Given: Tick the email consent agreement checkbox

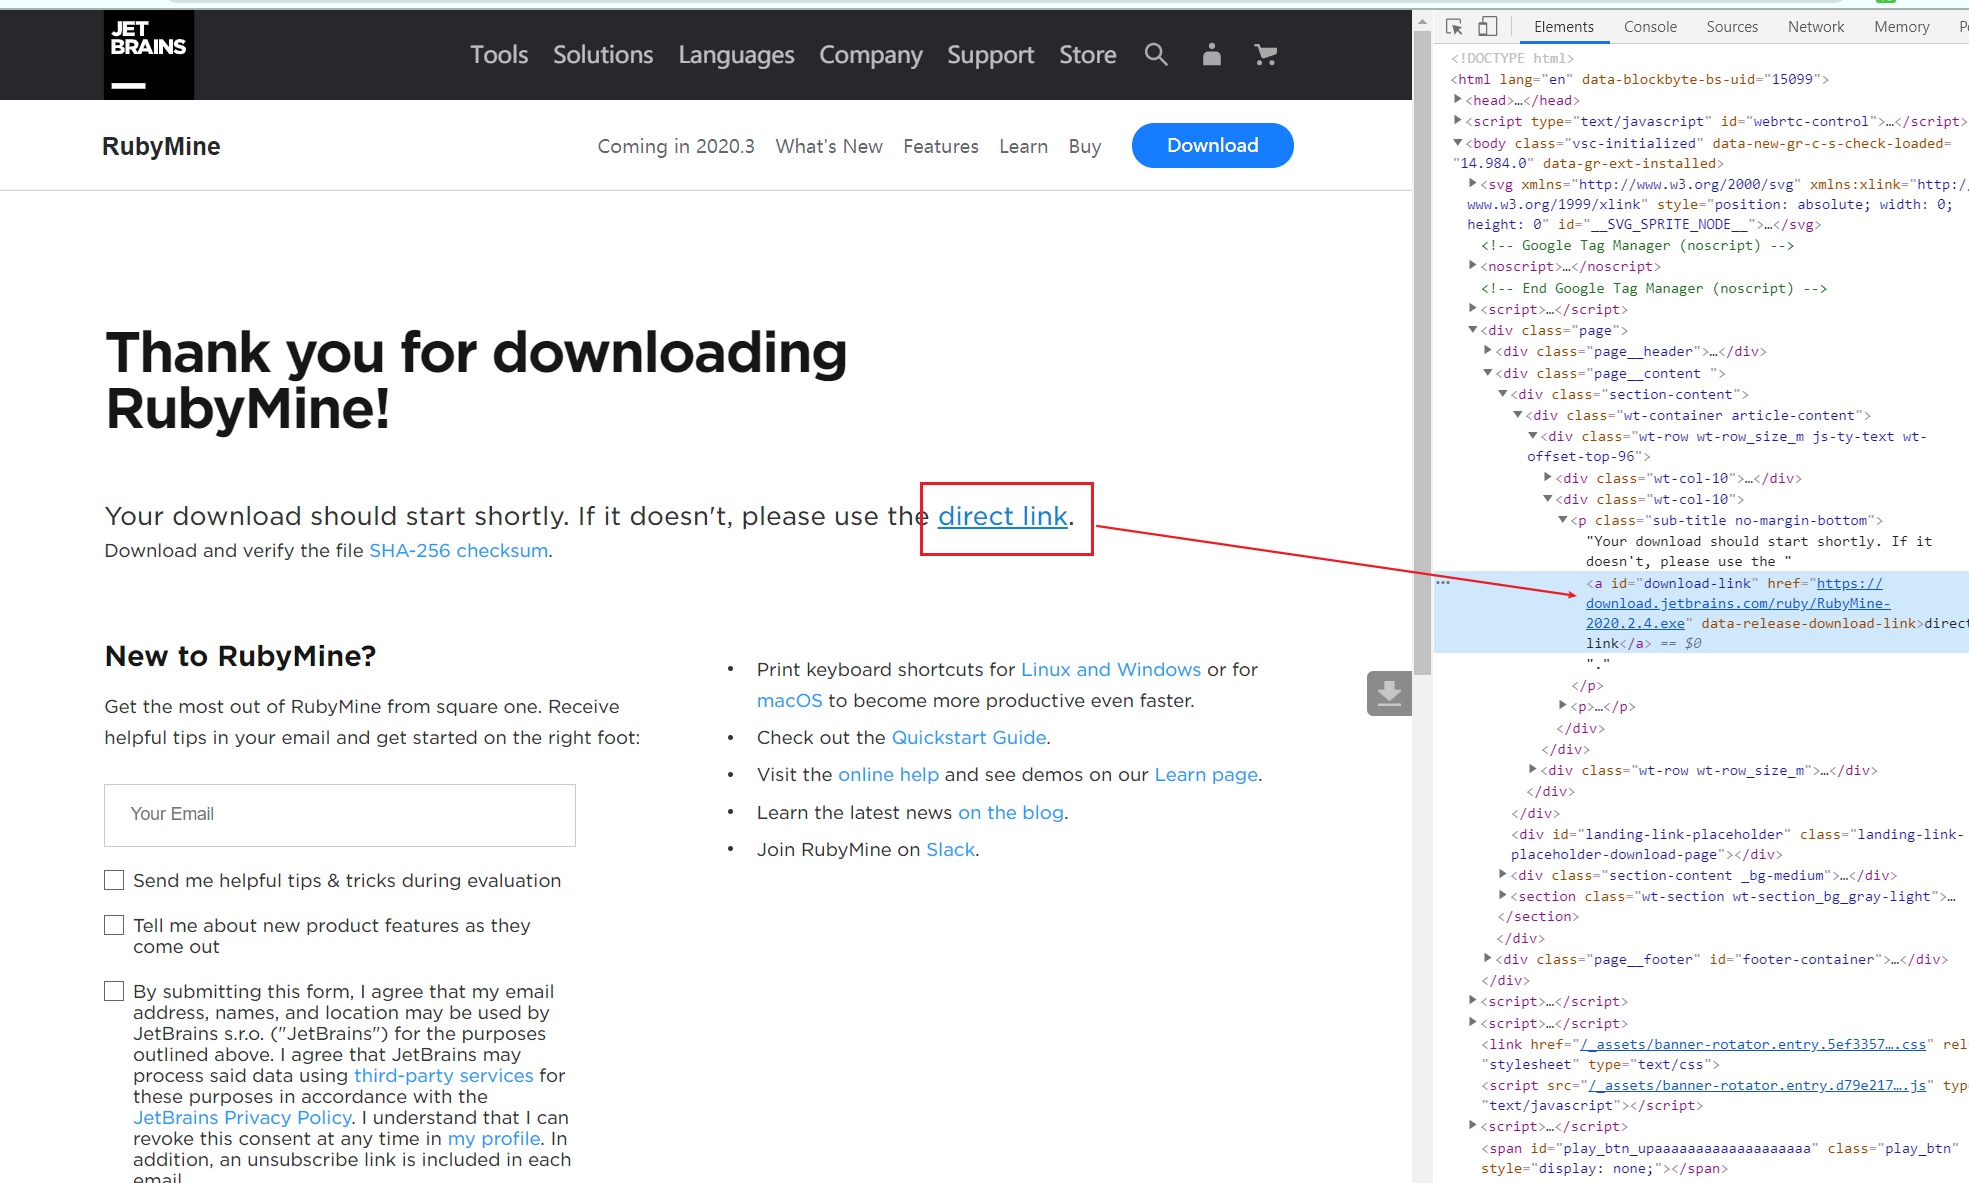Looking at the screenshot, I should tap(114, 991).
